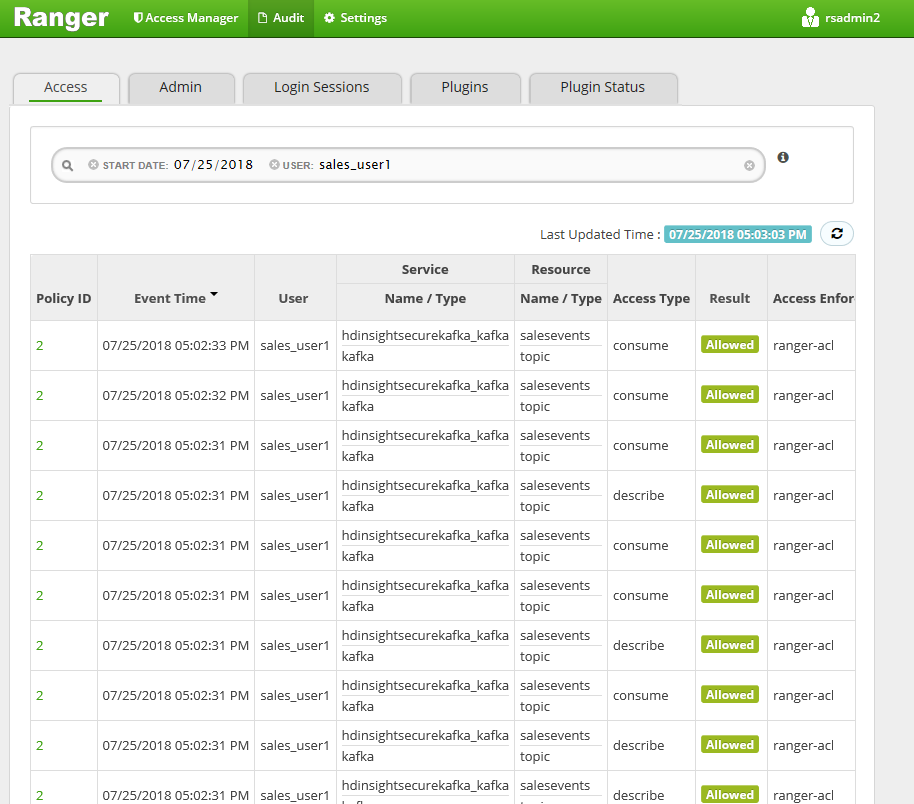Open the Audit search help info icon
The height and width of the screenshot is (804, 914).
(783, 158)
